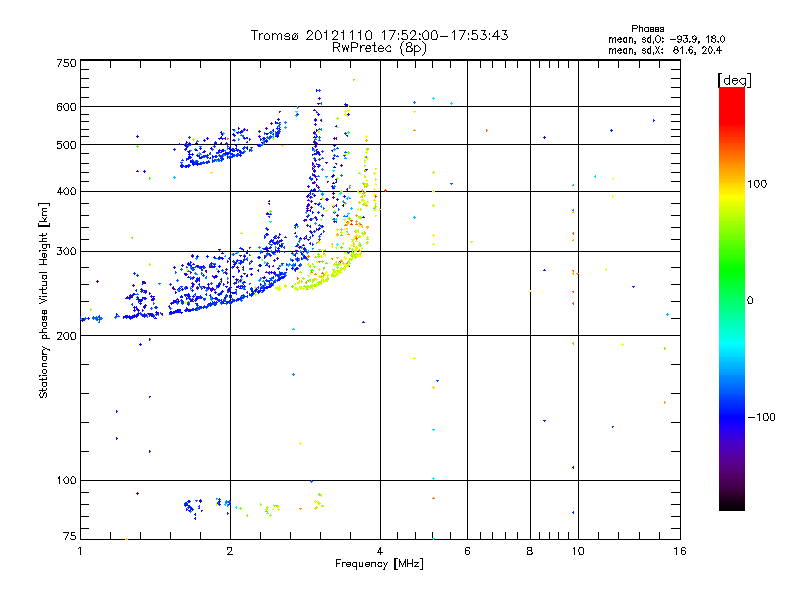Click the "Stationary phase Virtual Height [km]" axis label

coord(44,301)
